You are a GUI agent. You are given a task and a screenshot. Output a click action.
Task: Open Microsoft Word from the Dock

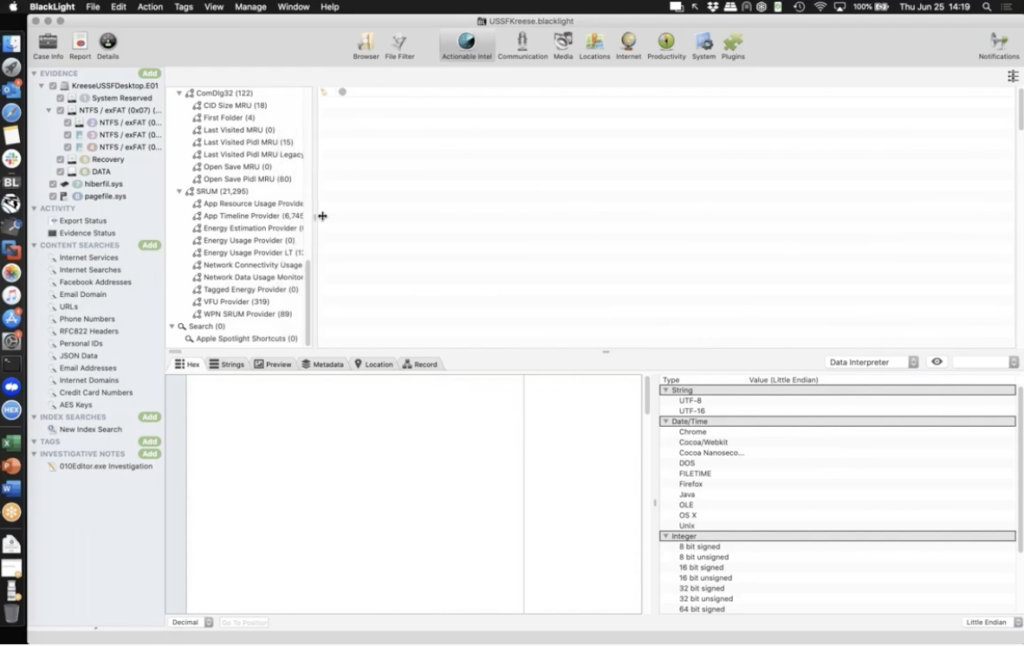(11, 489)
